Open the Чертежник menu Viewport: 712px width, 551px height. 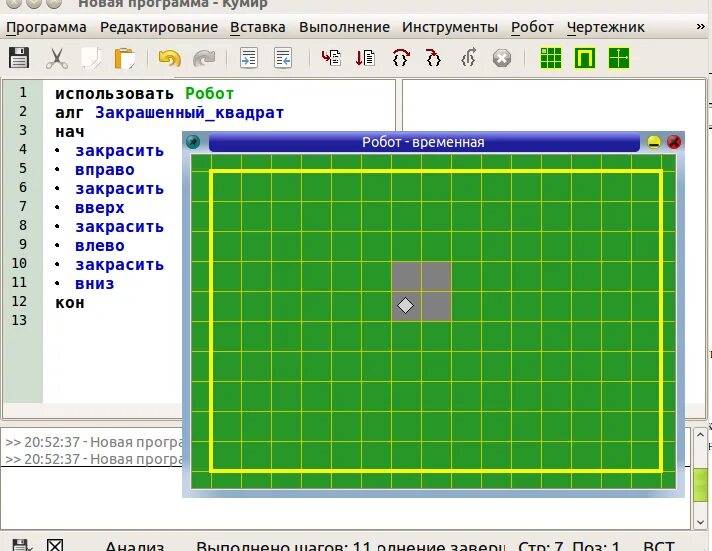point(606,27)
